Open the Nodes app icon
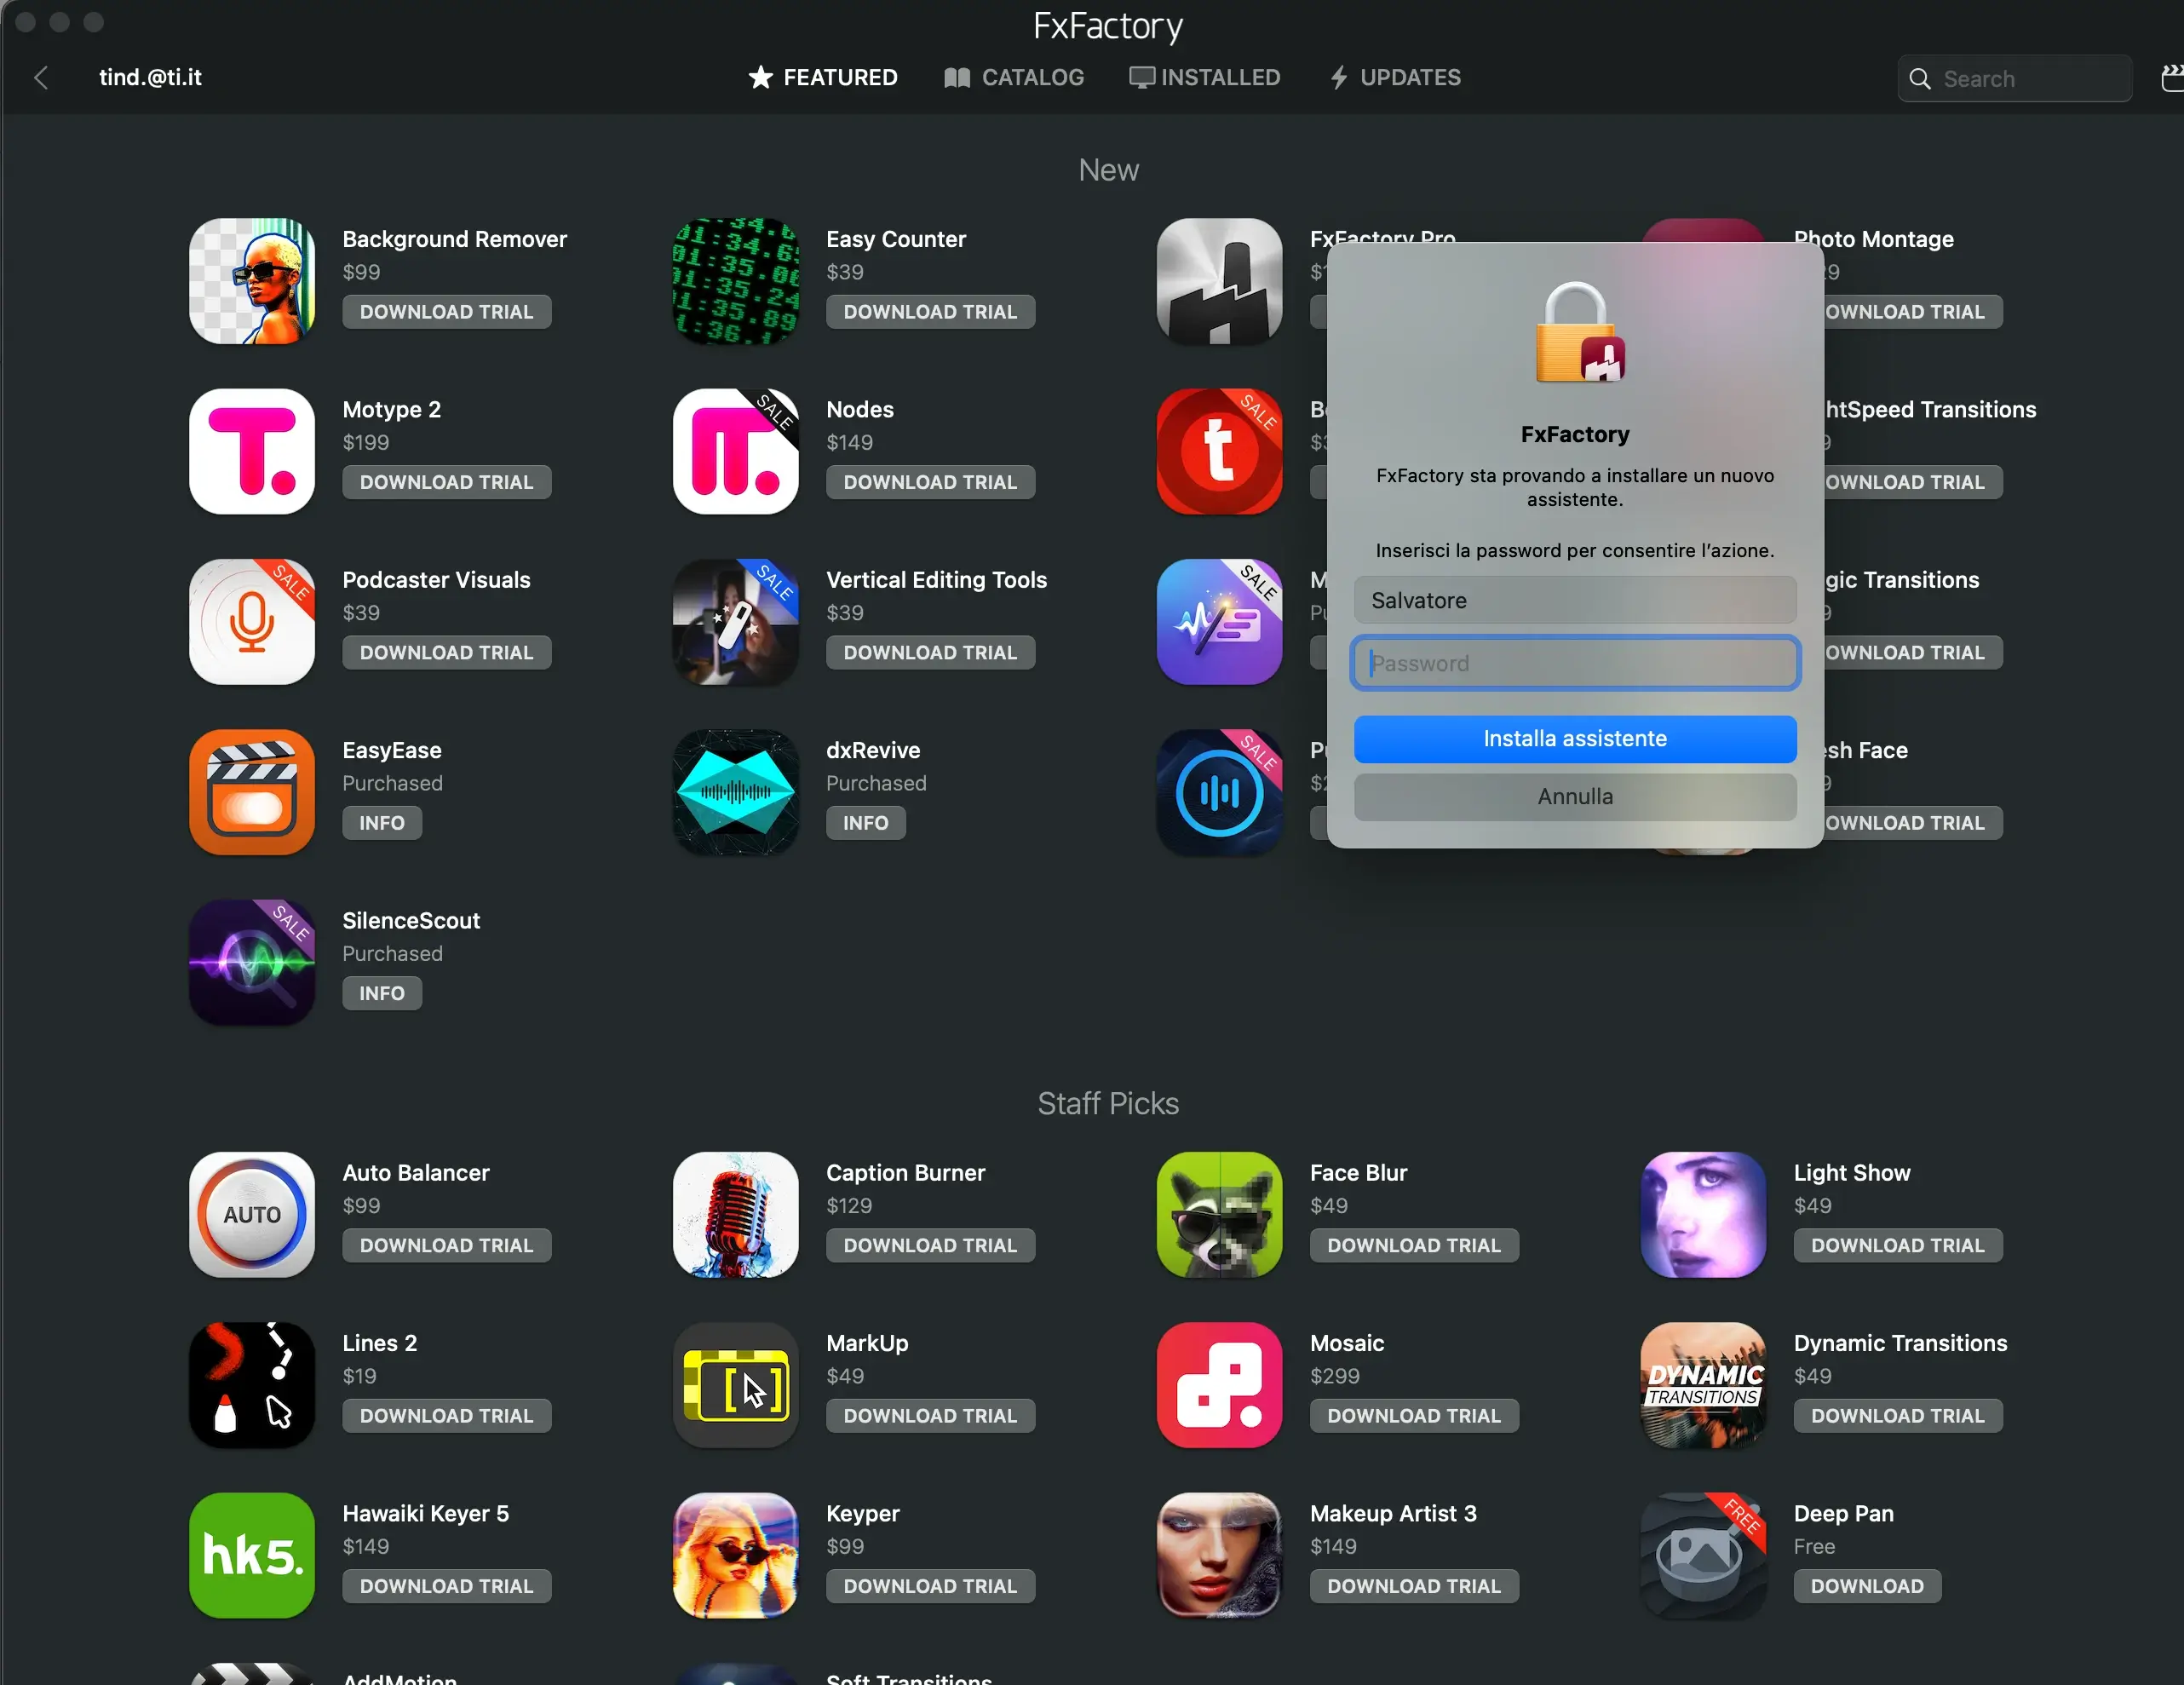 click(736, 451)
